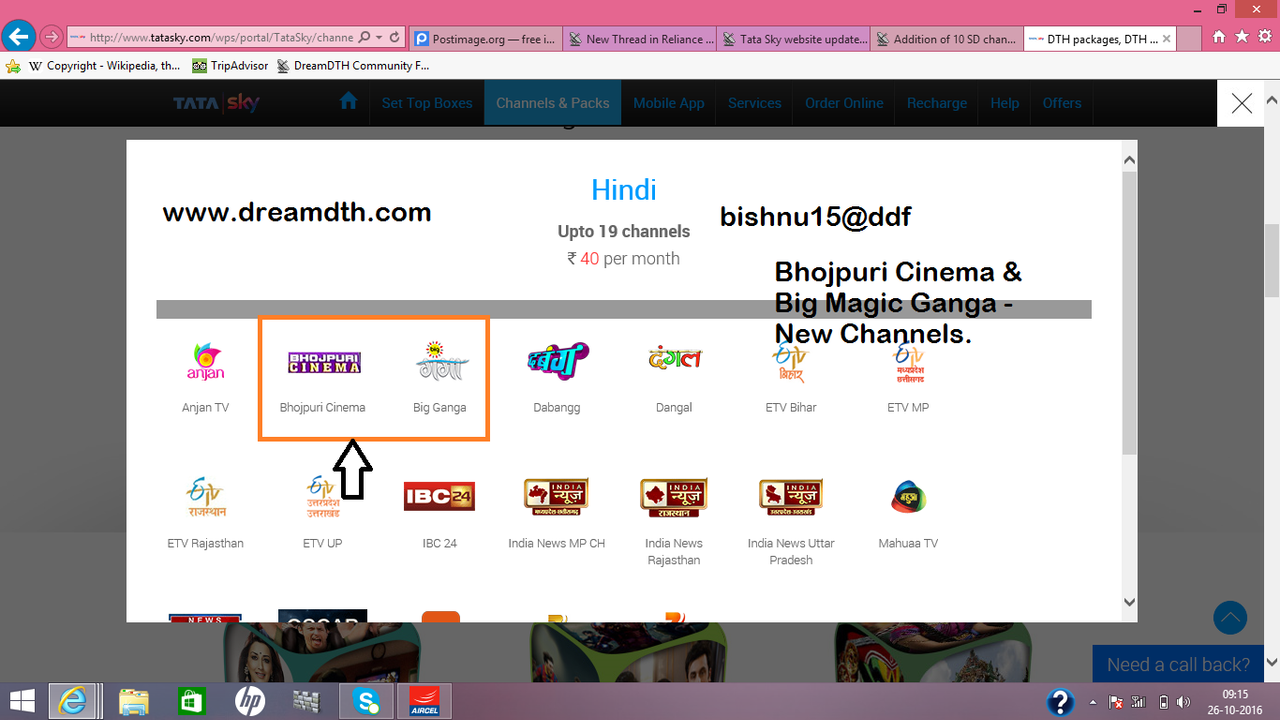The image size is (1280, 720).
Task: Click the tatasky.com address bar field
Action: pyautogui.click(x=220, y=38)
